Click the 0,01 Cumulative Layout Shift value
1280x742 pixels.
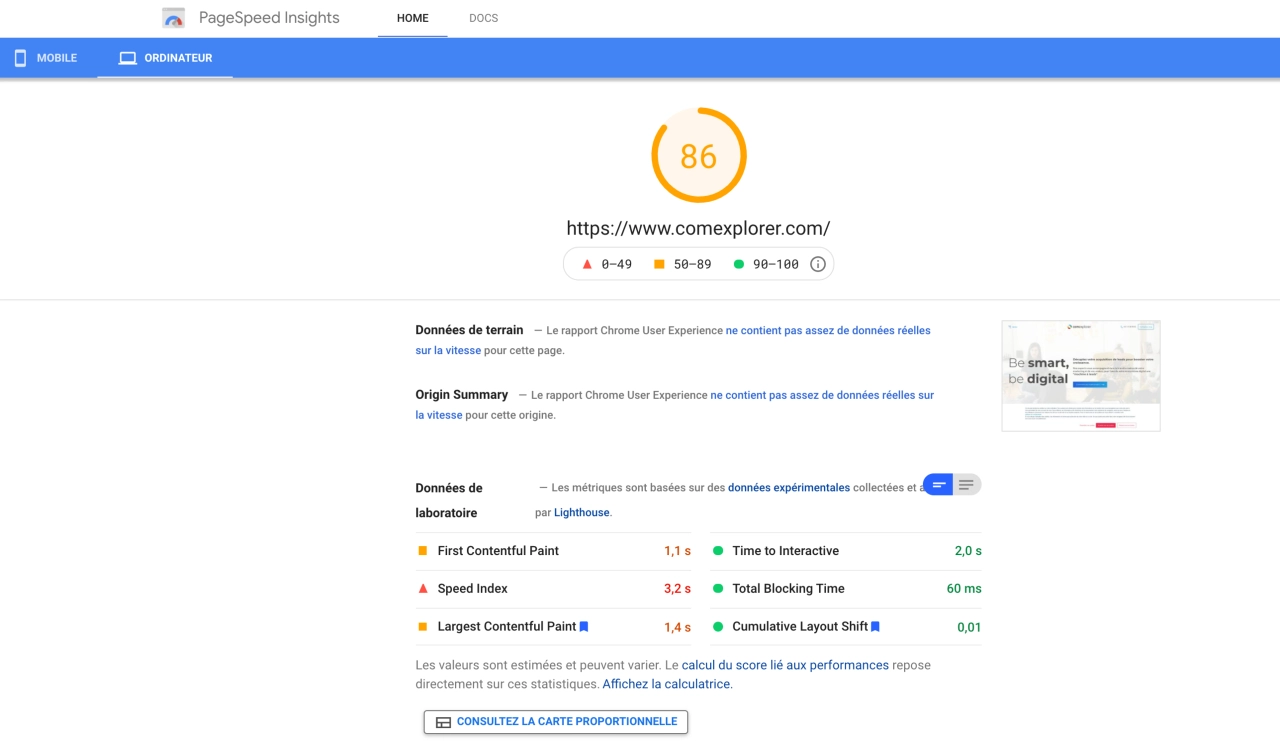[x=969, y=627]
